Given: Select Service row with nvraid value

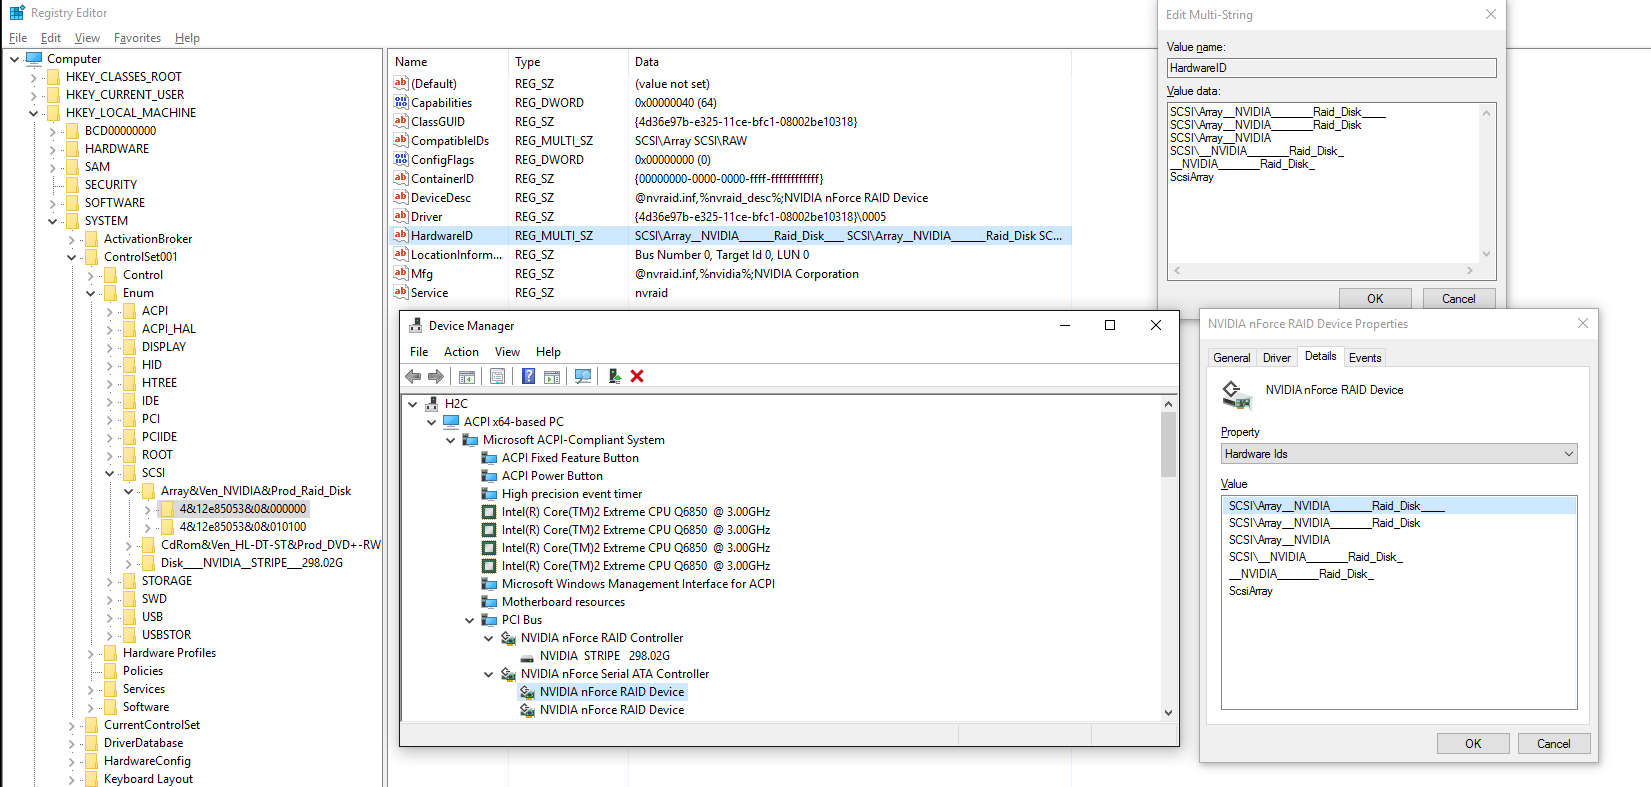Looking at the screenshot, I should click(x=729, y=293).
